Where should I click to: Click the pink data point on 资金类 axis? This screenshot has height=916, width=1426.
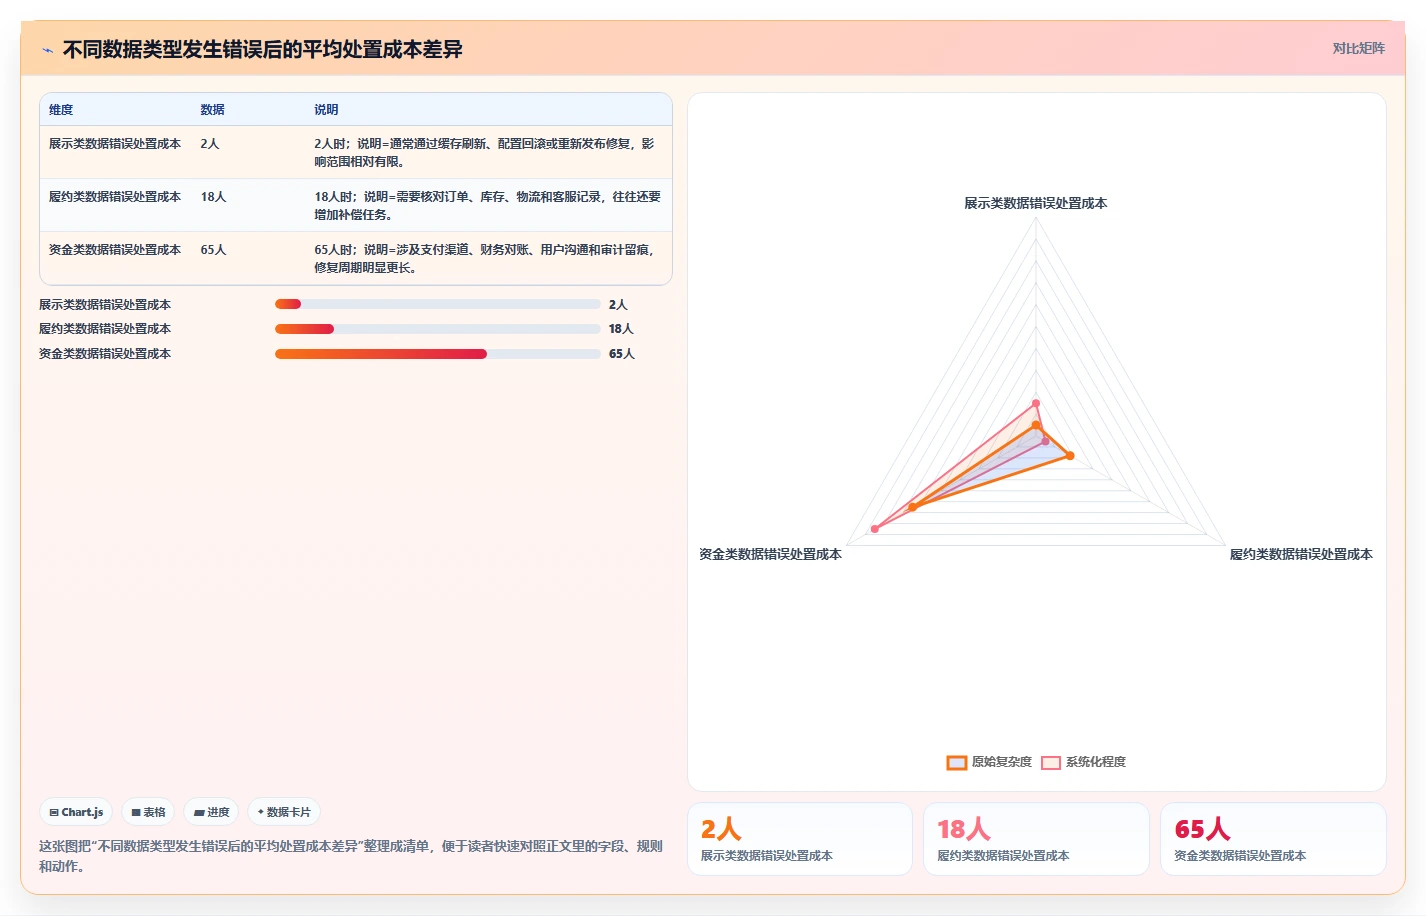(x=875, y=529)
